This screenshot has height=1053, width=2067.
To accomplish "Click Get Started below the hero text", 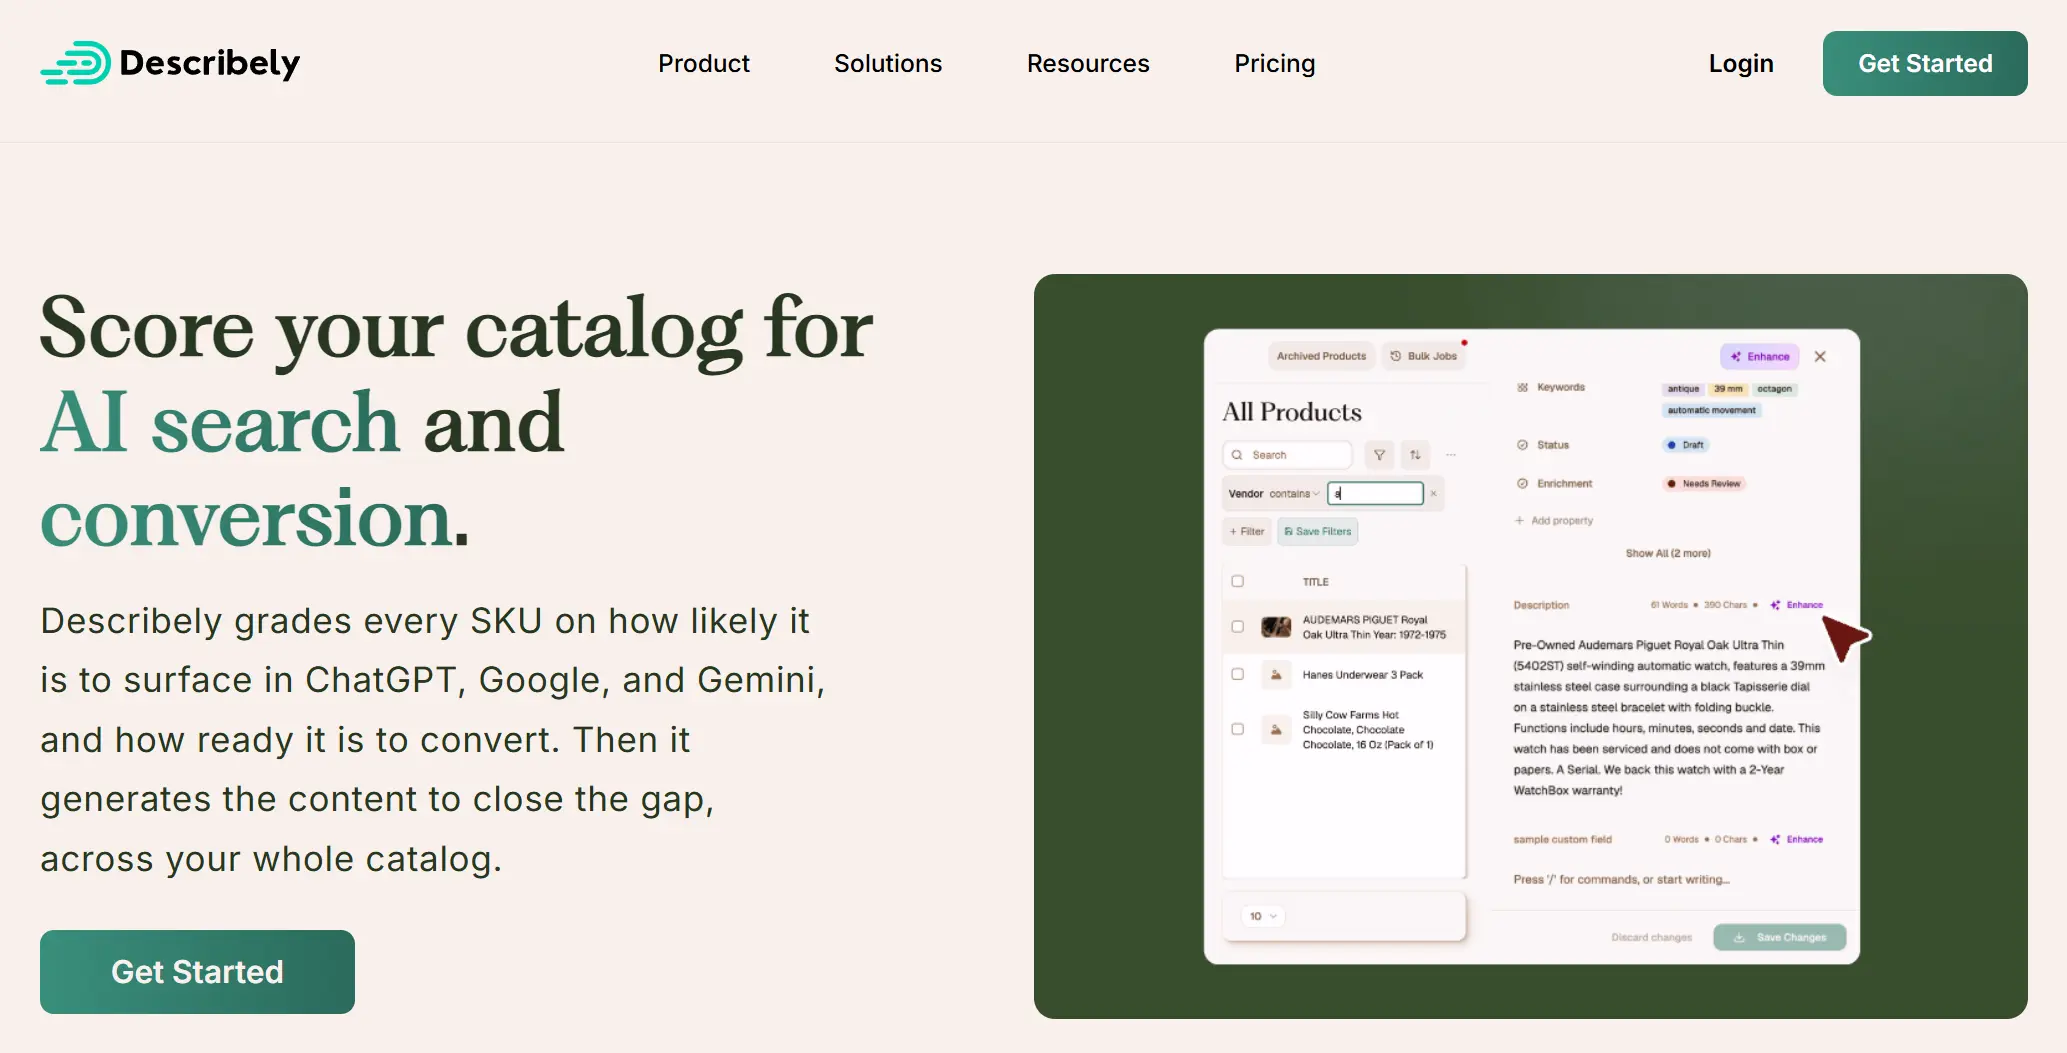I will pyautogui.click(x=197, y=972).
